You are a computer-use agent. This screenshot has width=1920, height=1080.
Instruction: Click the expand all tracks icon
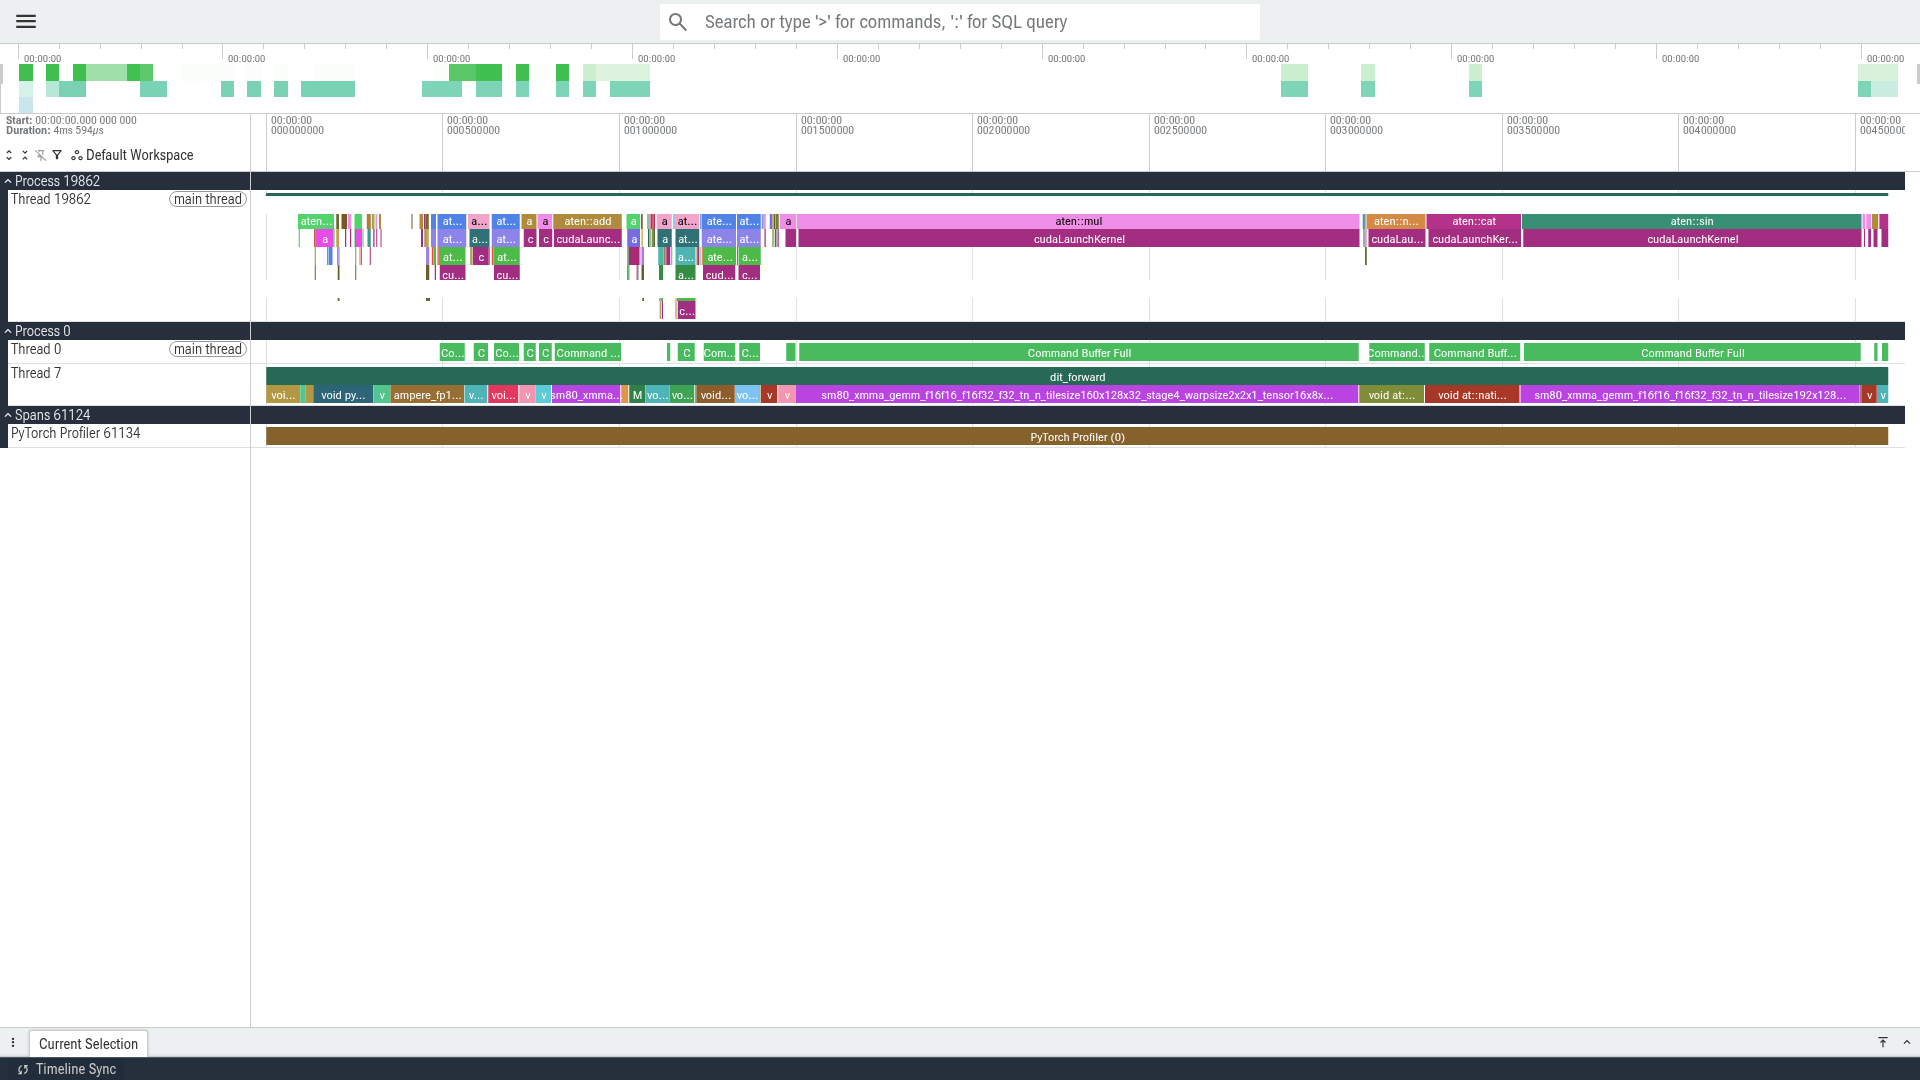click(9, 155)
